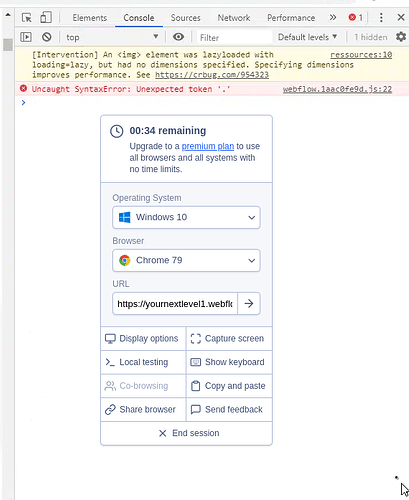Open the Default levels dropdown

point(307,37)
